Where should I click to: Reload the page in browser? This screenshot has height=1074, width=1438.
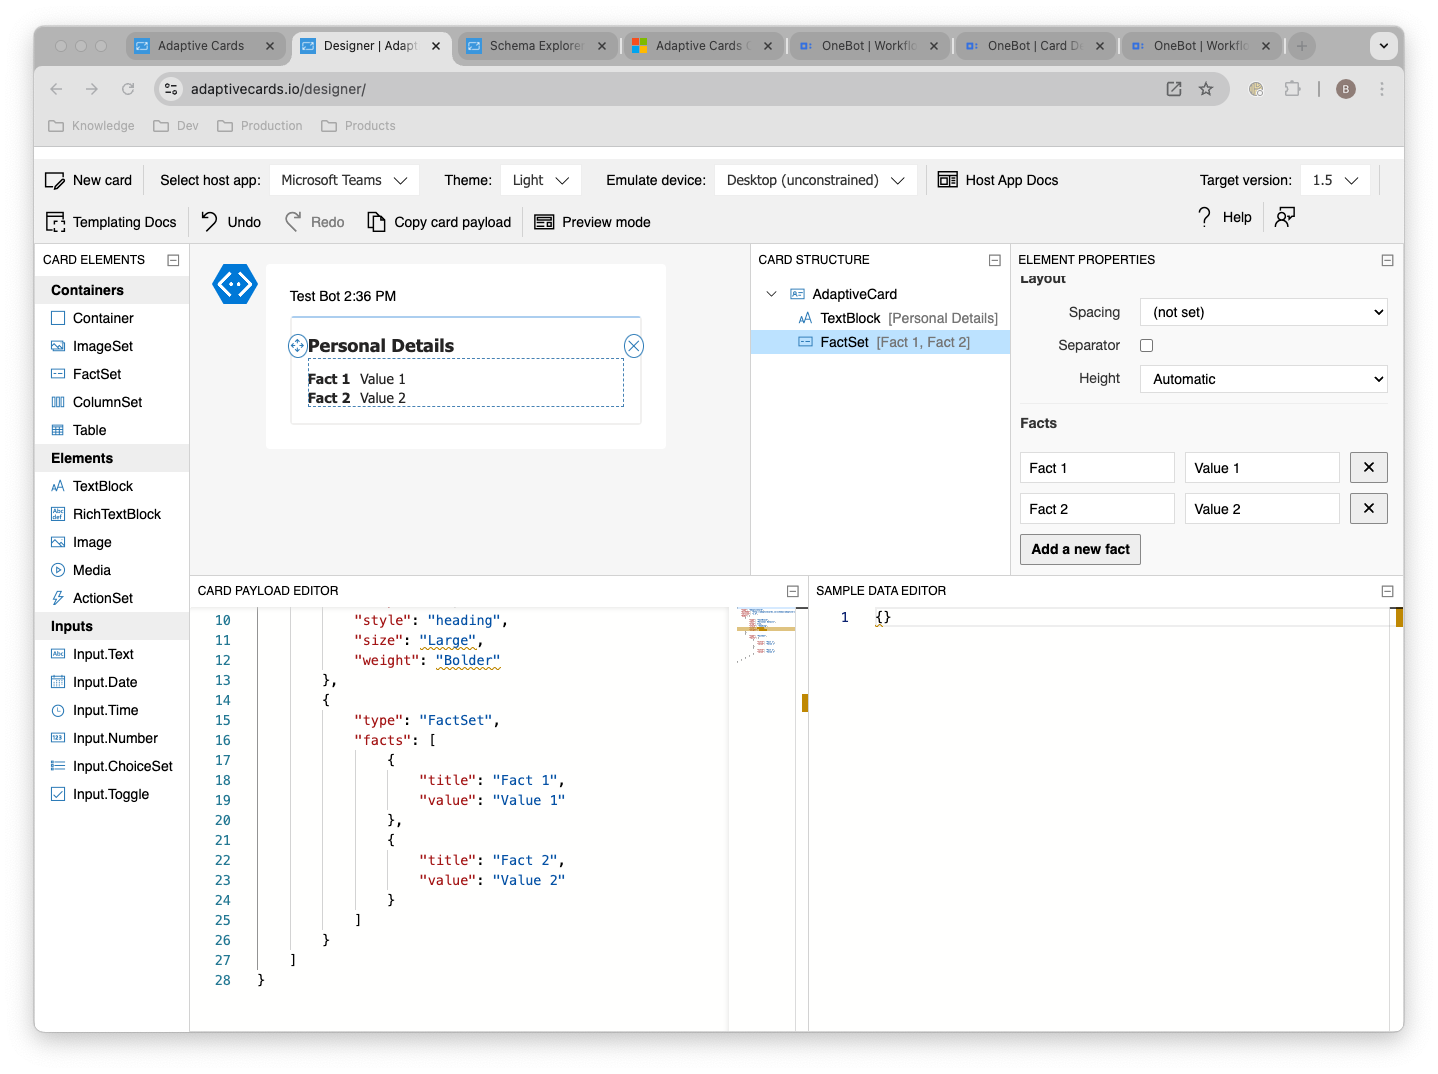click(128, 89)
